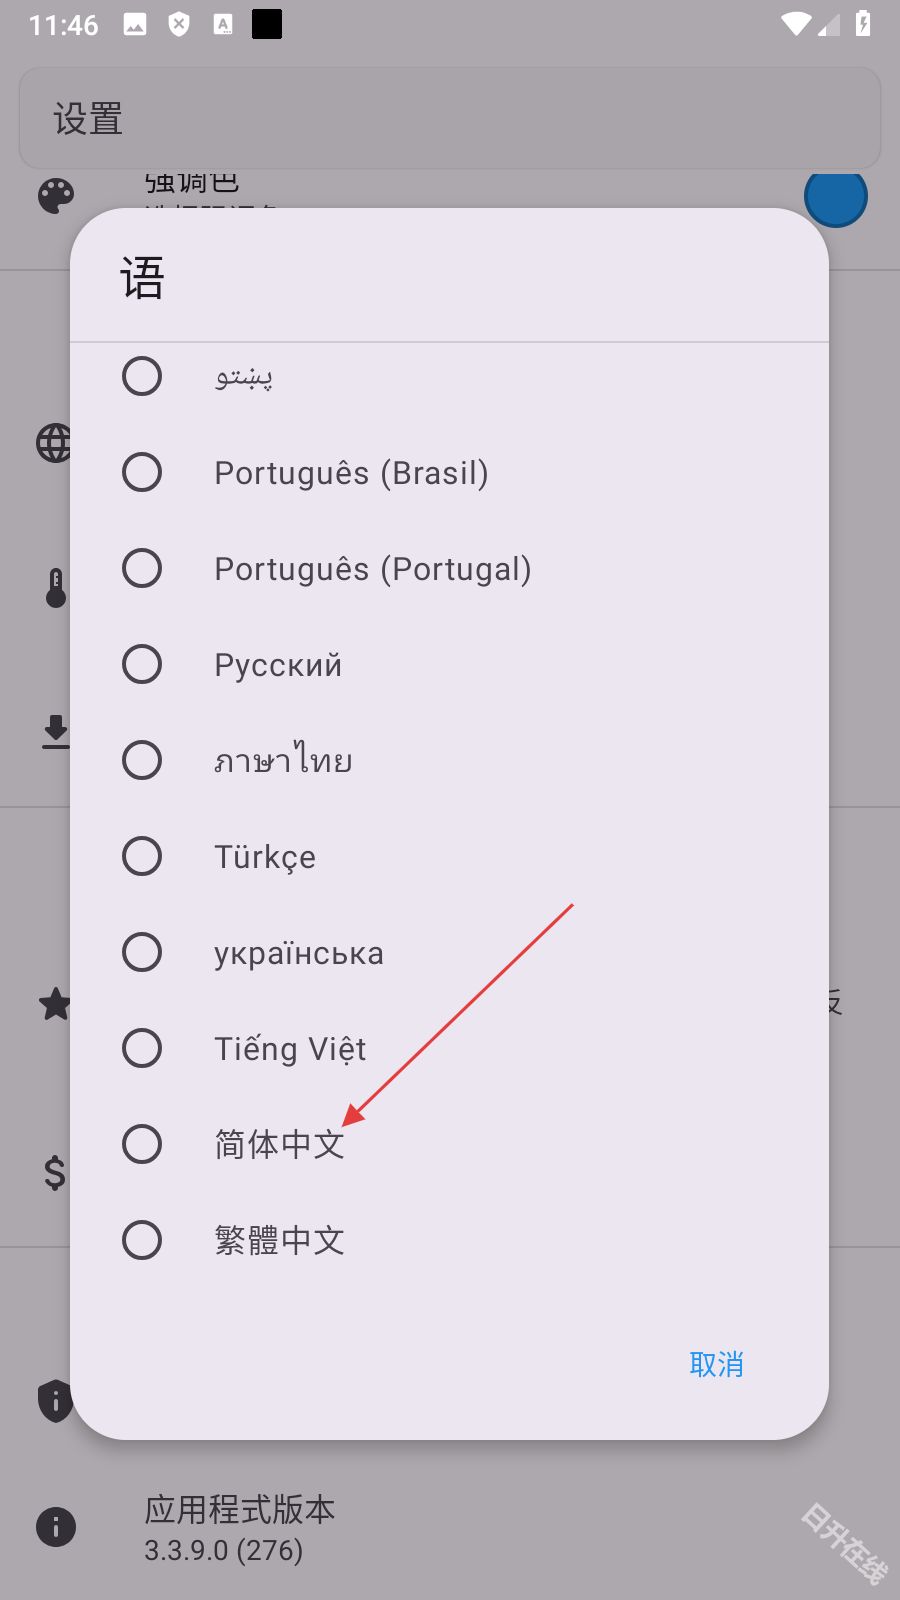The height and width of the screenshot is (1600, 900).
Task: Click the globe language icon
Action: 52,441
